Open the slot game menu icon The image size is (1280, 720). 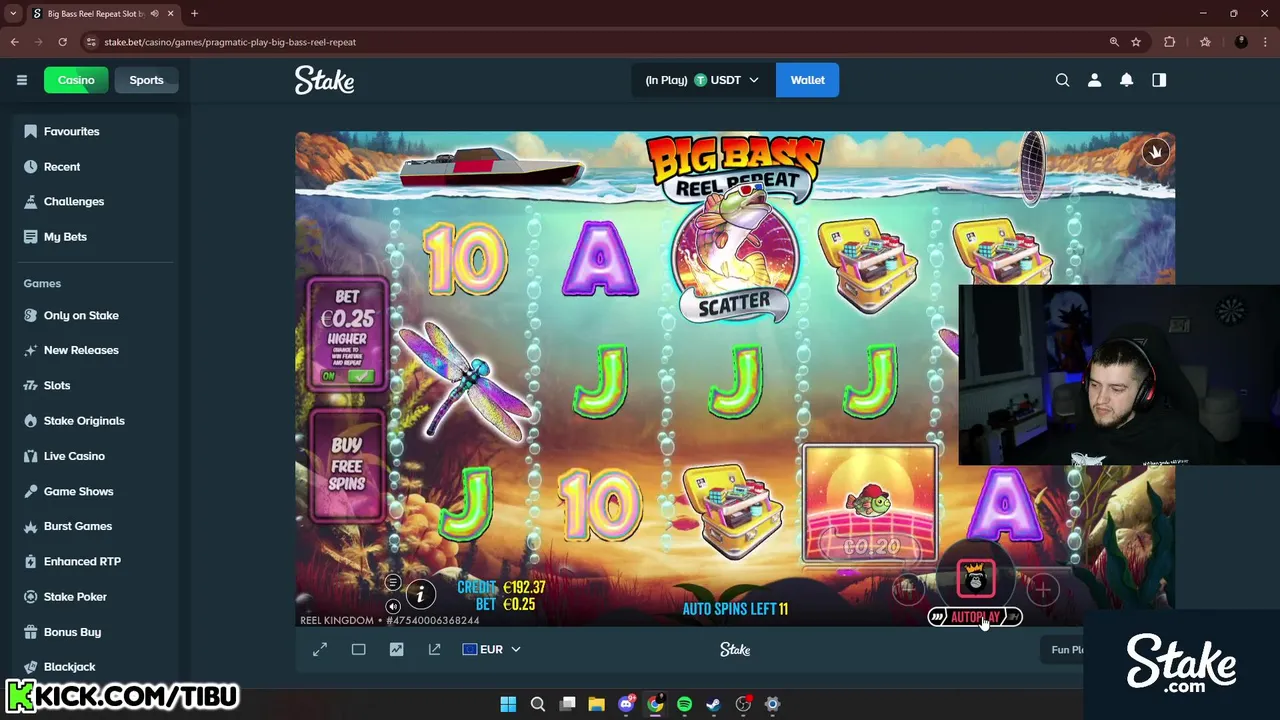tap(393, 583)
